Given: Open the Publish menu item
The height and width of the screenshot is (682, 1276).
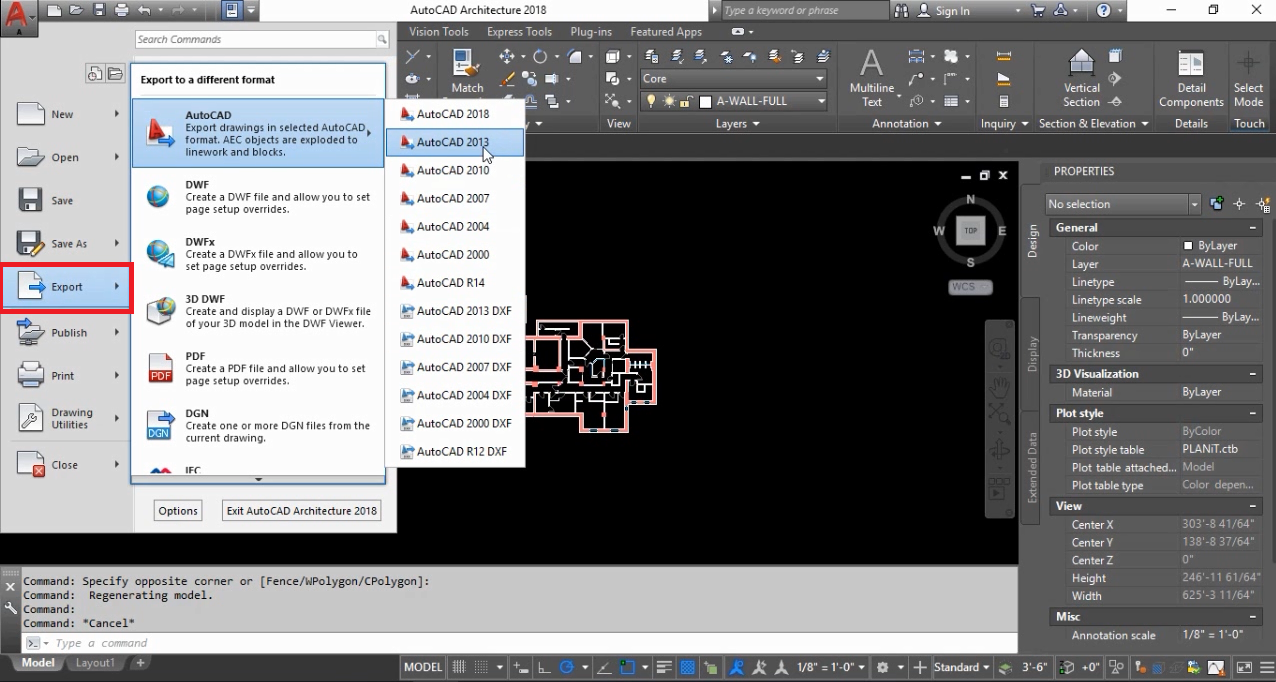Looking at the screenshot, I should click(x=67, y=333).
